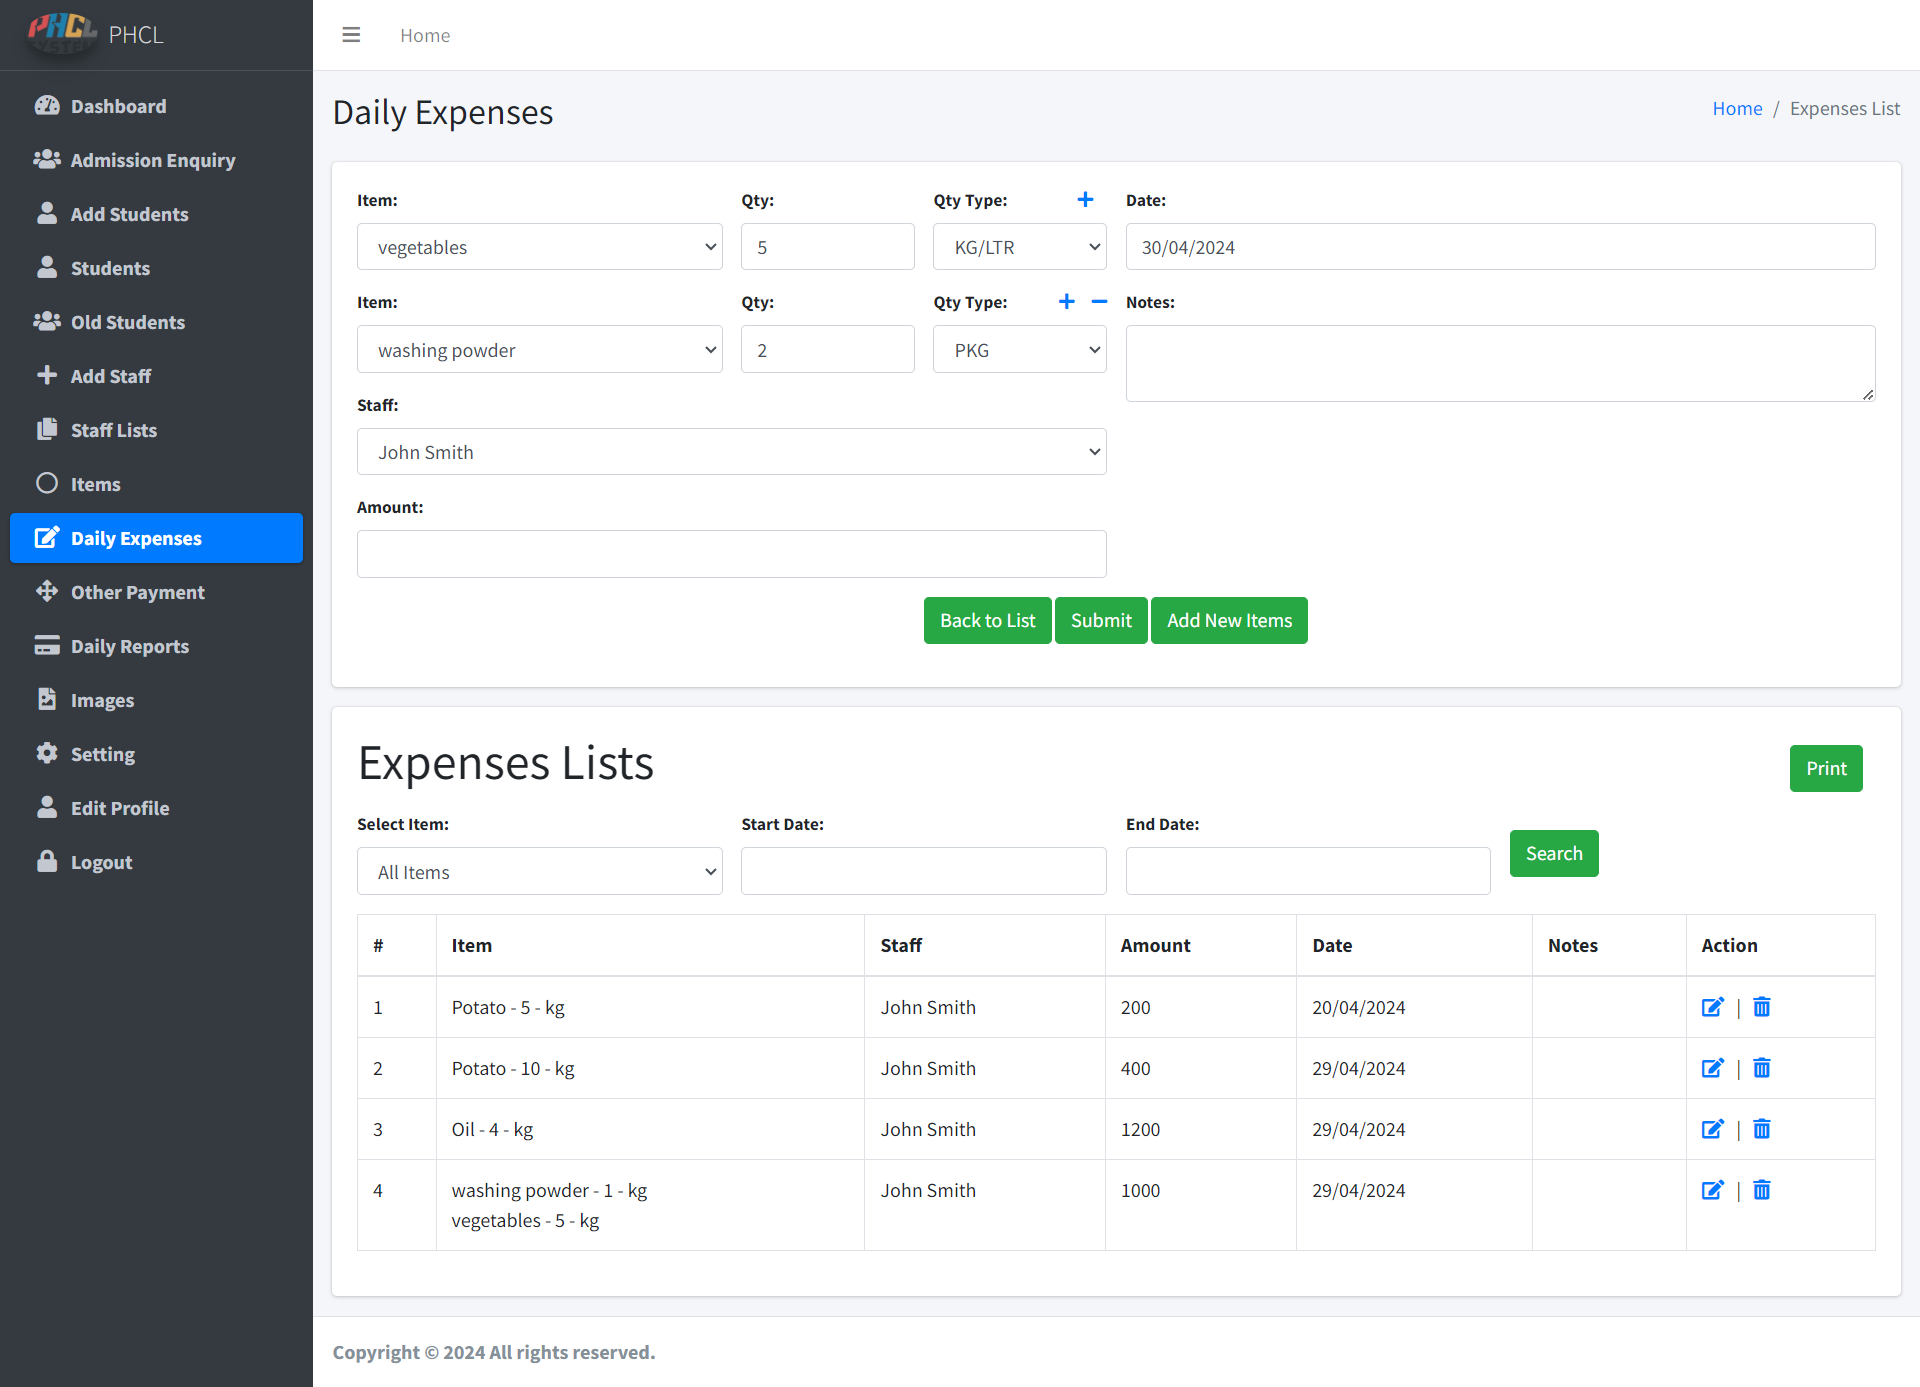
Task: Click the minus icon to remove second item row
Action: (x=1099, y=302)
